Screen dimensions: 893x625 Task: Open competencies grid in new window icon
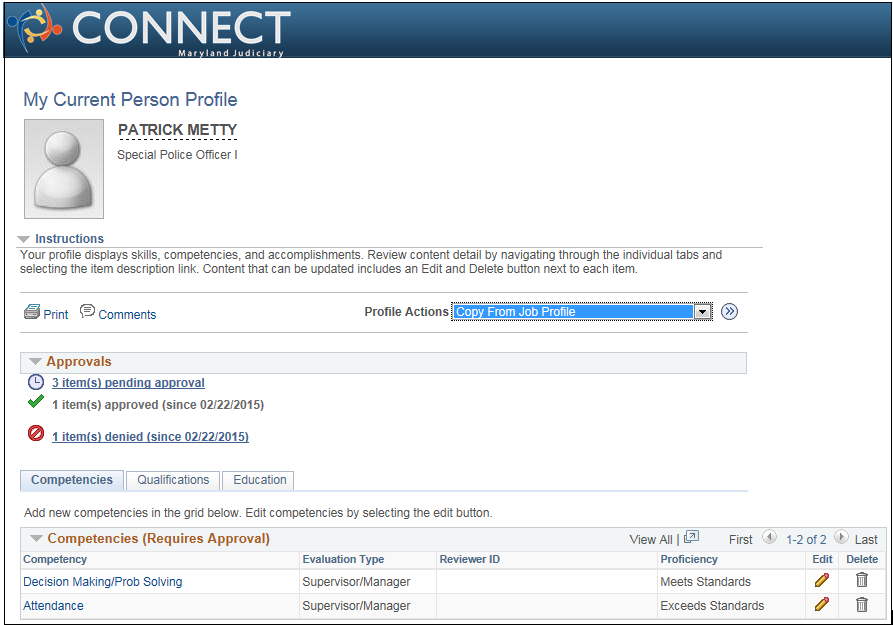click(x=691, y=537)
